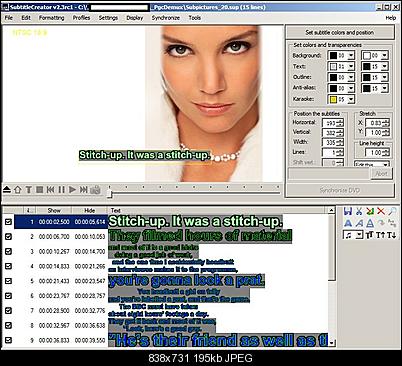The image size is (402, 366).
Task: Open the Edit menu
Action: 26,18
